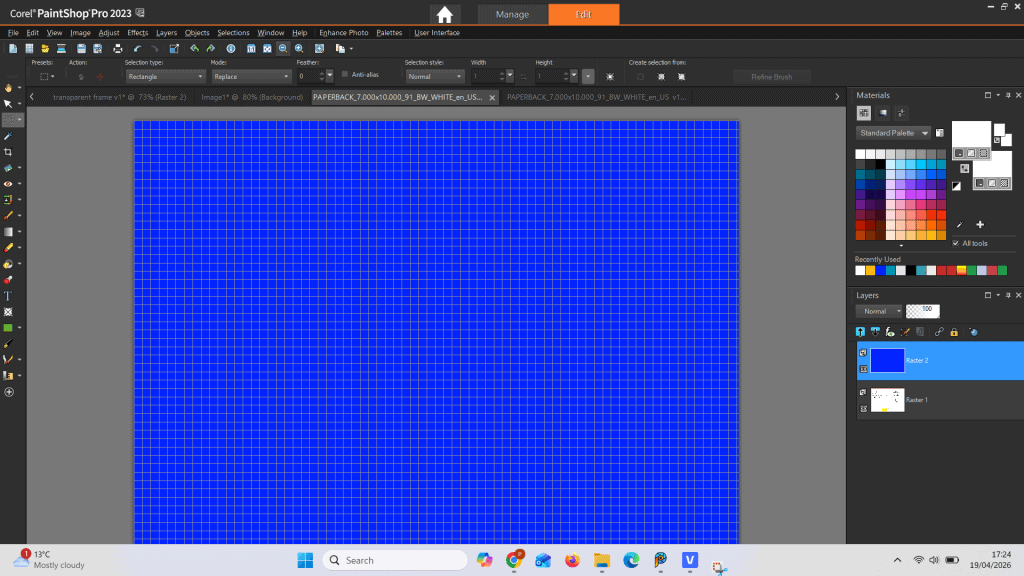Select the Eraser tool
1024x576 pixels.
[x=8, y=248]
